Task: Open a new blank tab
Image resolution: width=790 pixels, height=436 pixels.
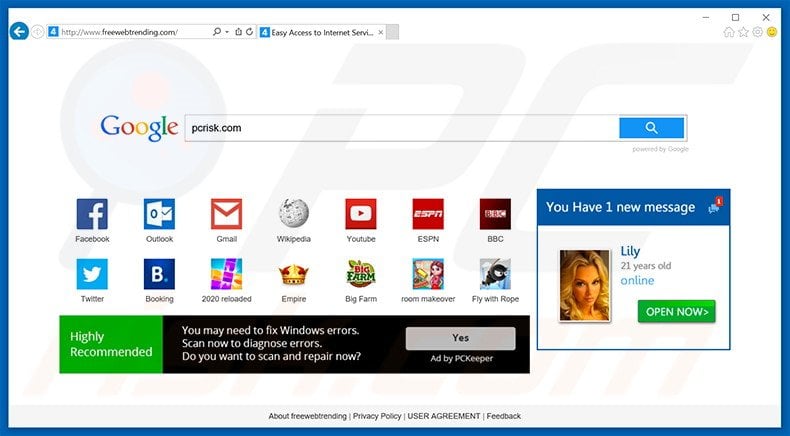Action: (393, 32)
